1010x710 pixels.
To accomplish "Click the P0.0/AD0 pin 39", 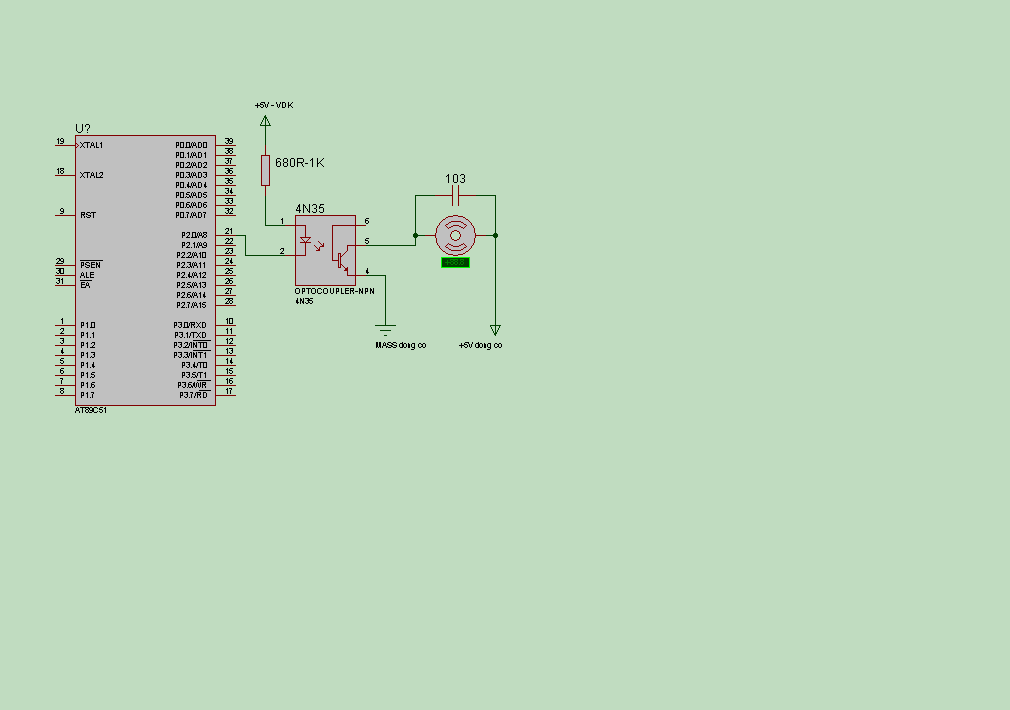I will click(225, 145).
